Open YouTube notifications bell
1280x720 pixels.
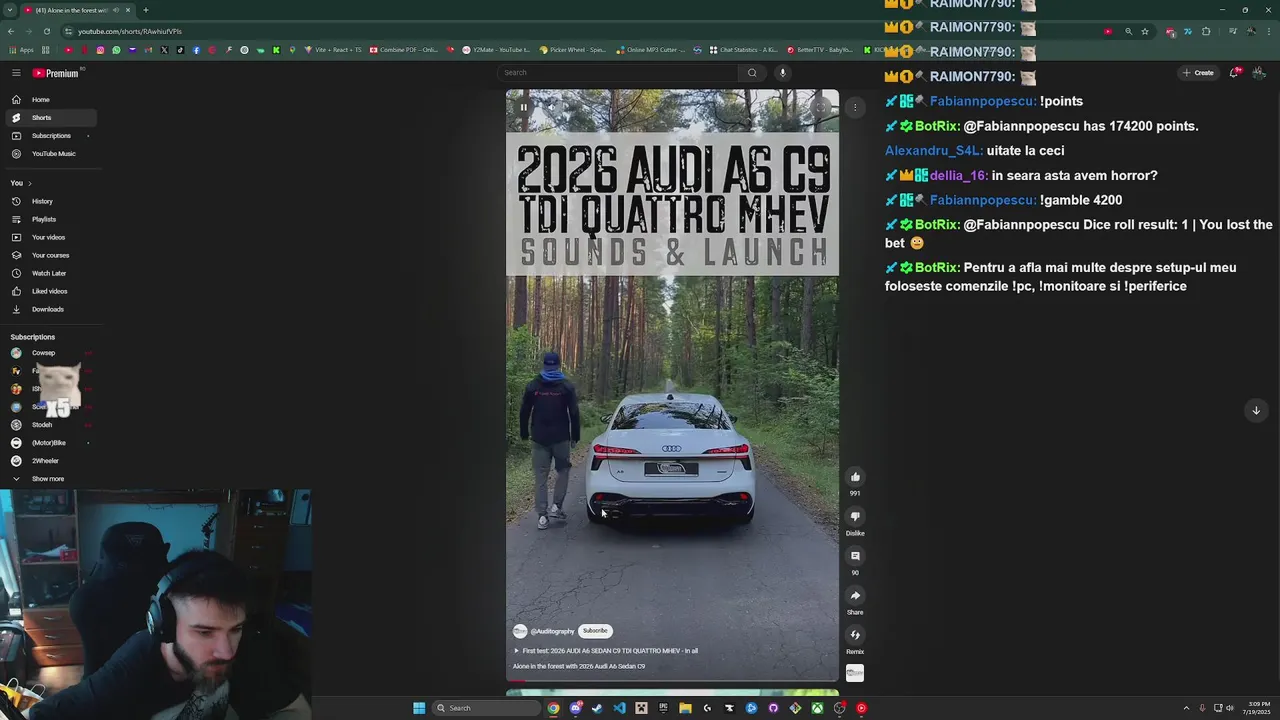pyautogui.click(x=1235, y=73)
